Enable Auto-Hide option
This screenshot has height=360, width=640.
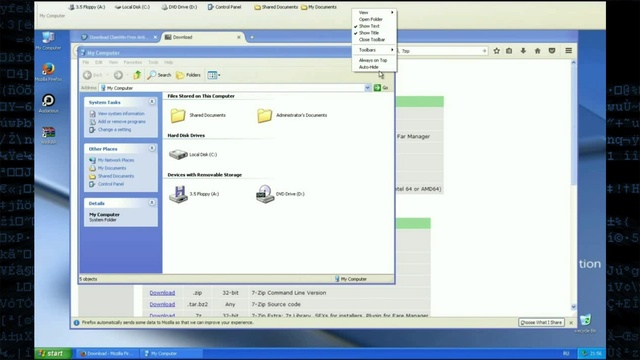[x=374, y=67]
